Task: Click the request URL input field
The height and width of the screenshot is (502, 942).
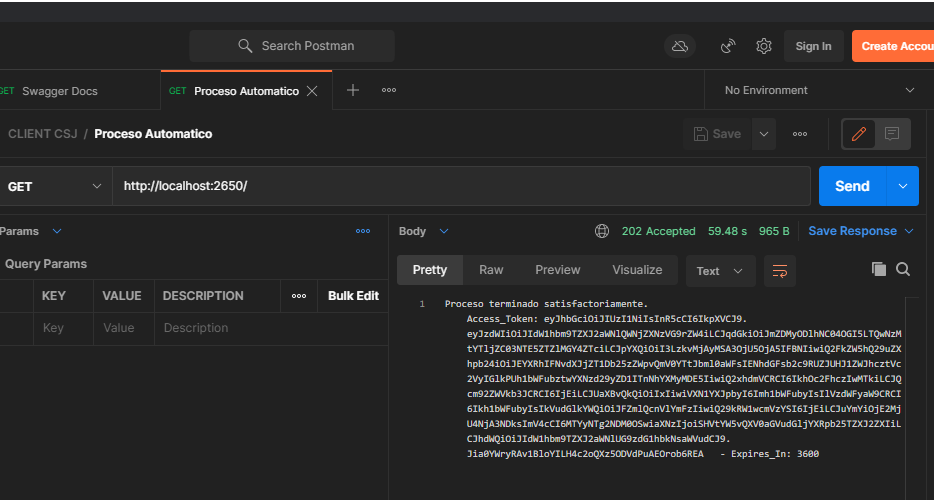Action: pyautogui.click(x=460, y=186)
